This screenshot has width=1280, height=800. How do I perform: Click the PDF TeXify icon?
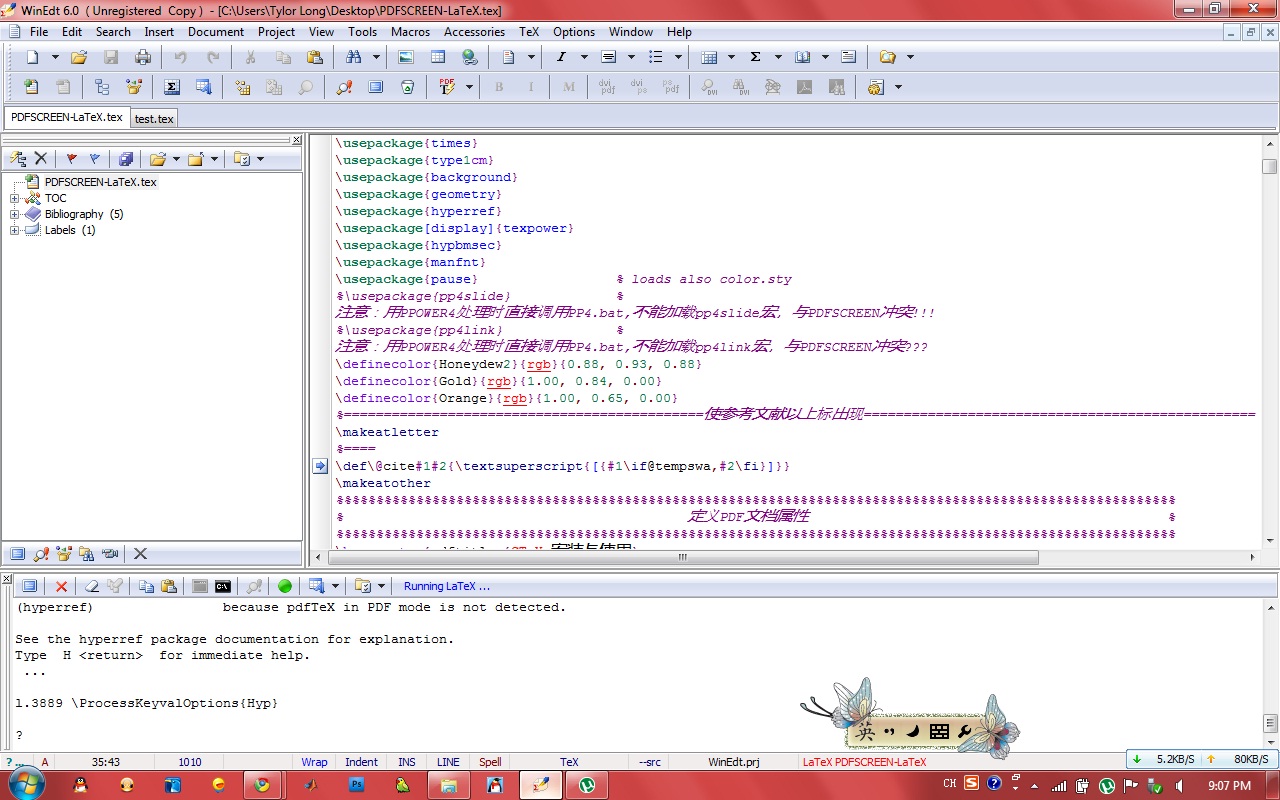coord(447,87)
